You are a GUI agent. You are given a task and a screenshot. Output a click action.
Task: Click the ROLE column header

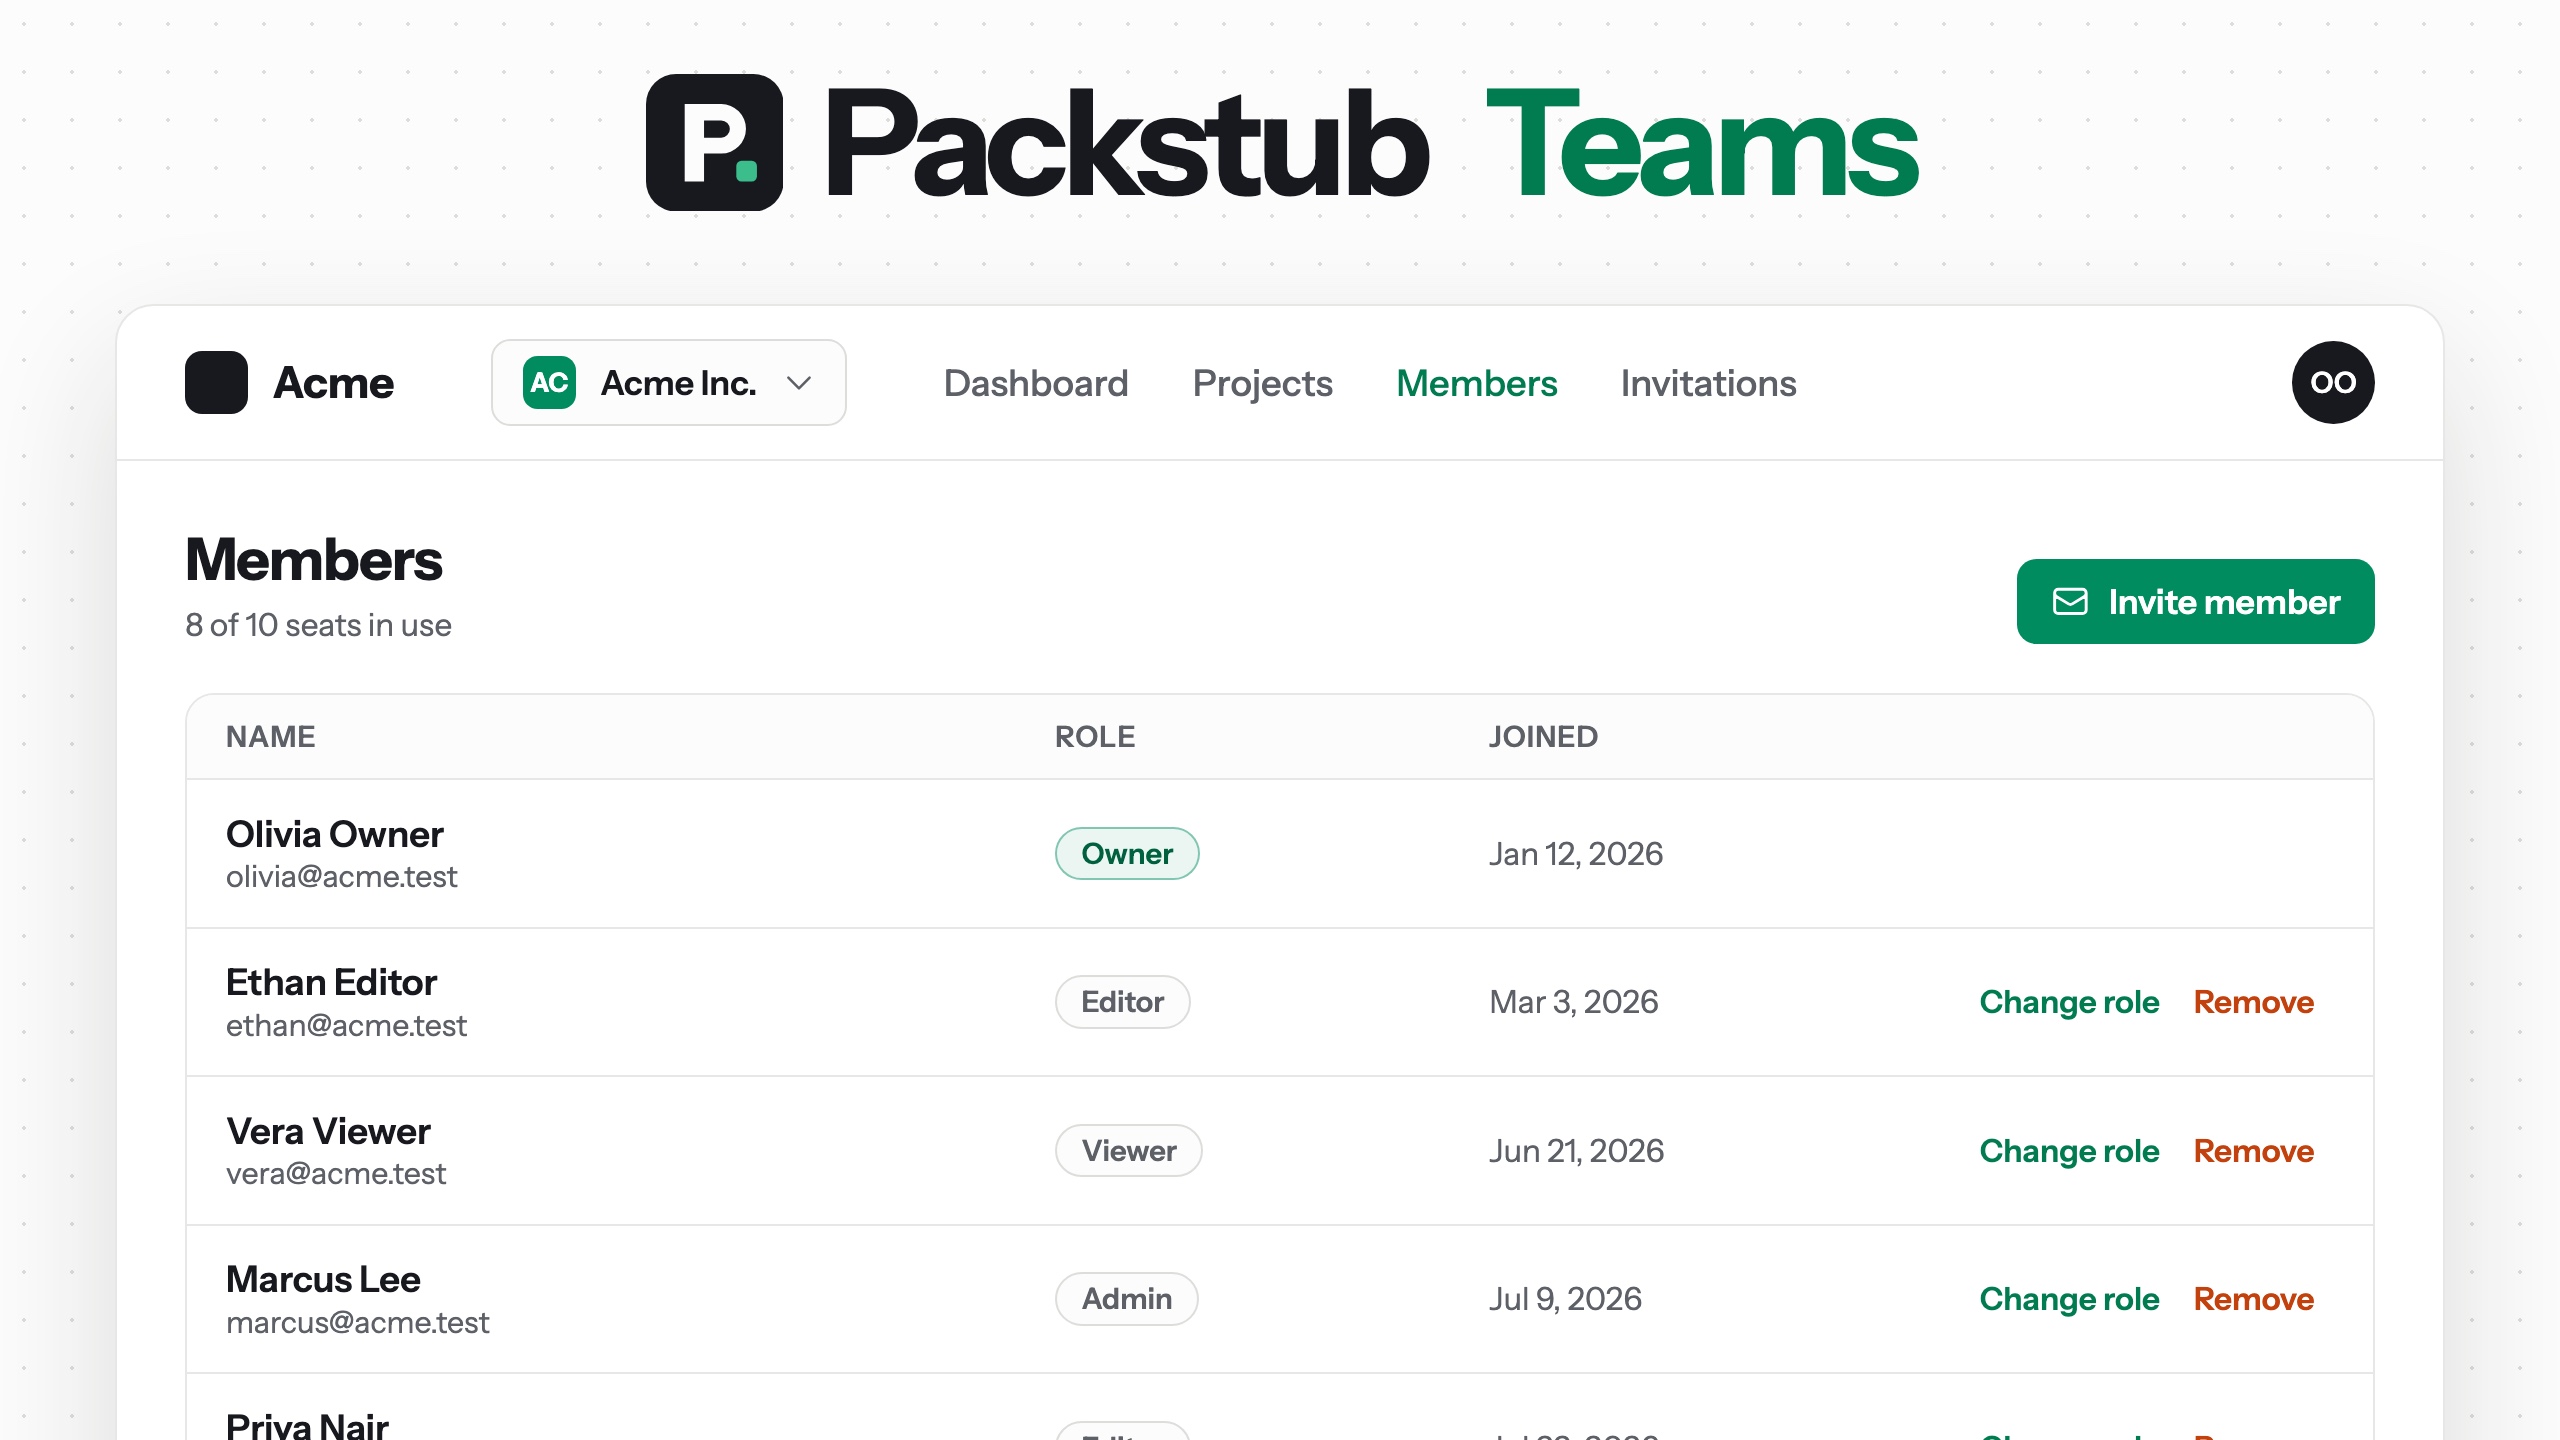tap(1095, 737)
